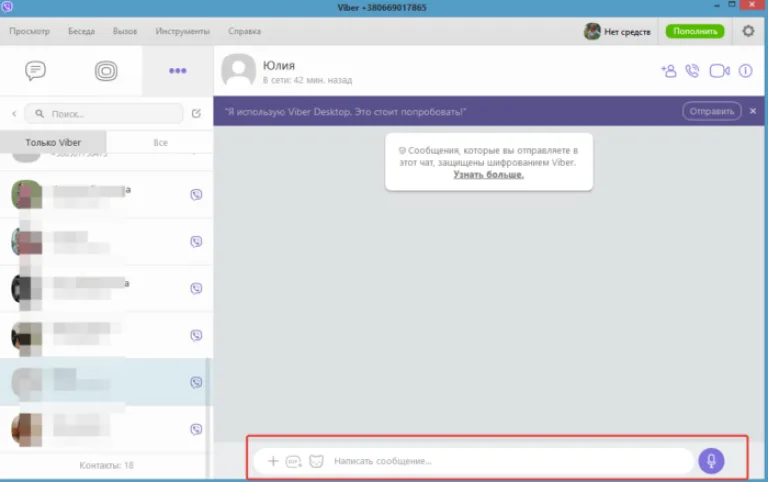Click the Нет средств balance text
Screen dimensions: 768x482
(x=627, y=32)
